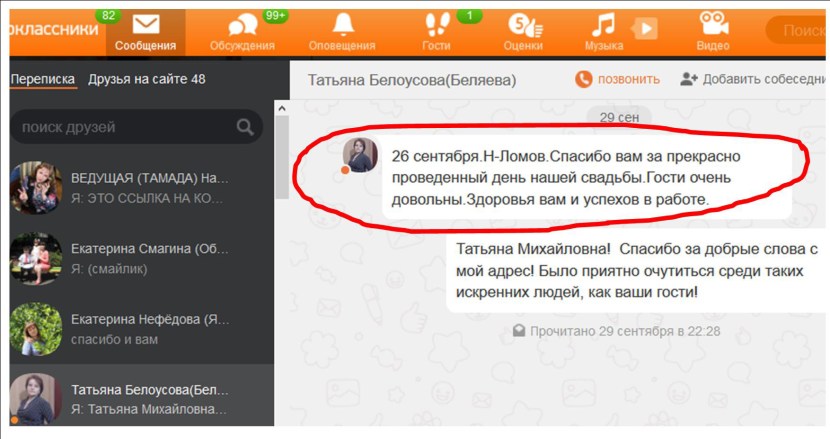Open the Оповещения bell icon
Screen dimensions: 830x439
(x=342, y=24)
